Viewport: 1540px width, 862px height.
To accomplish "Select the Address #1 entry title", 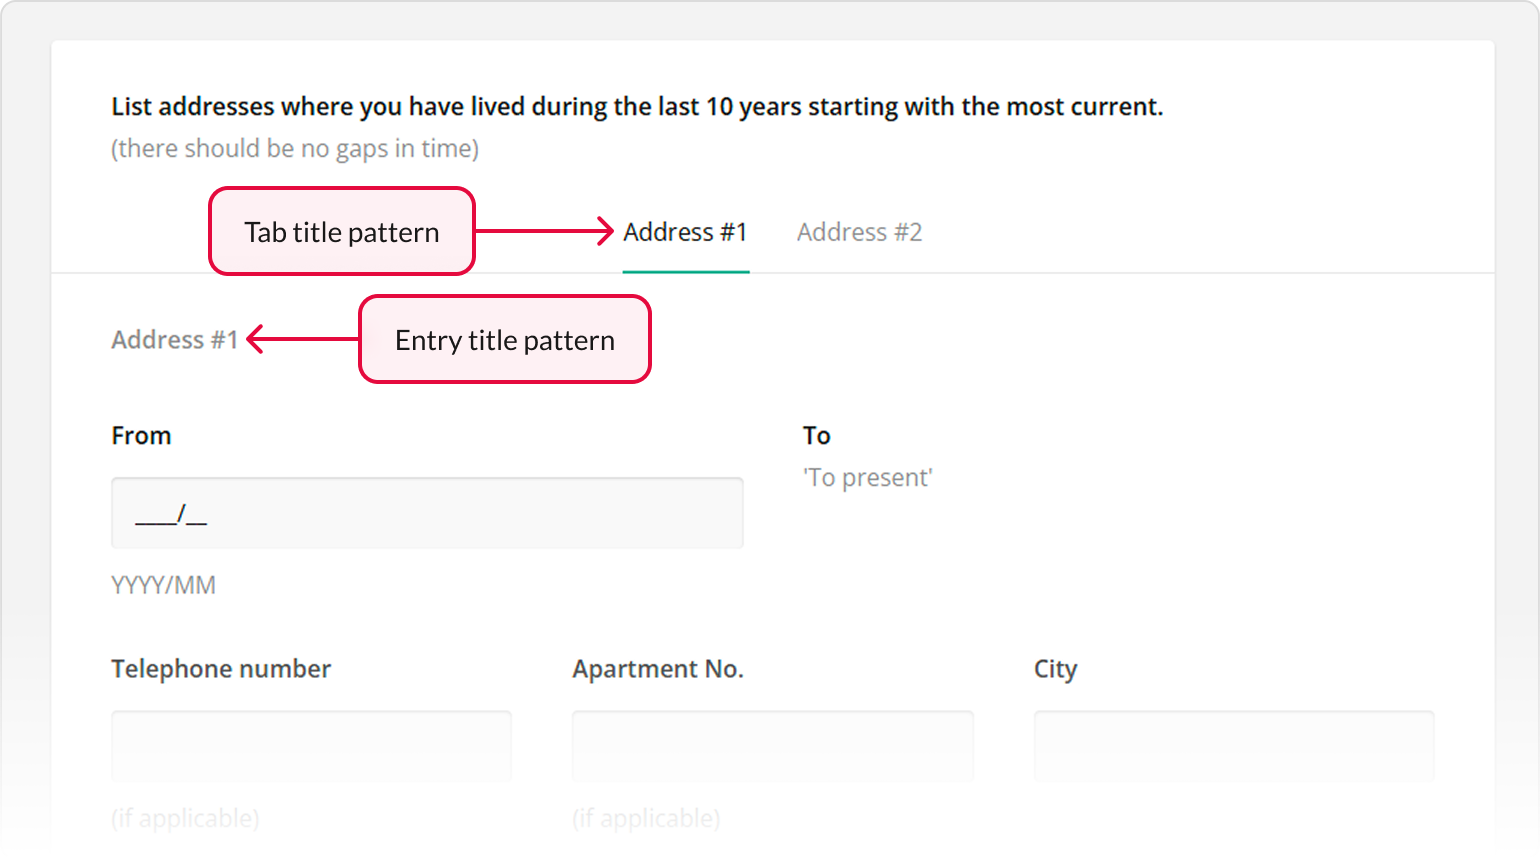I will pyautogui.click(x=174, y=339).
